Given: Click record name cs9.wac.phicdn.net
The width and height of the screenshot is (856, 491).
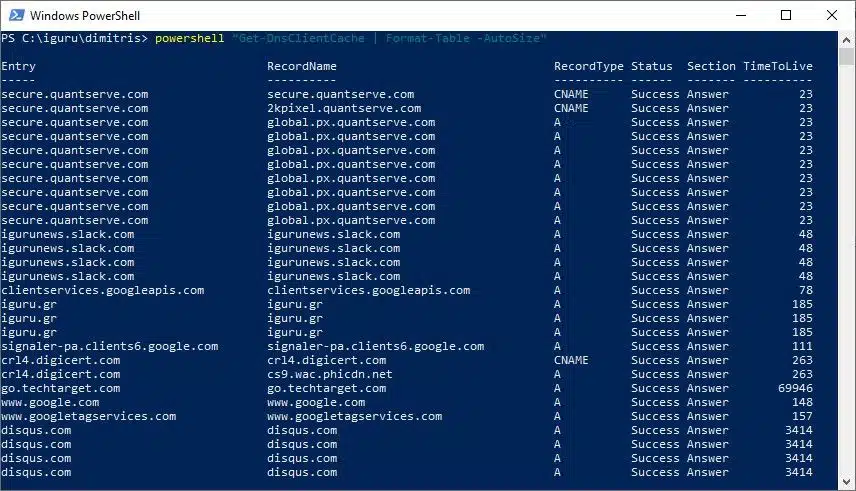Looking at the screenshot, I should tap(330, 375).
